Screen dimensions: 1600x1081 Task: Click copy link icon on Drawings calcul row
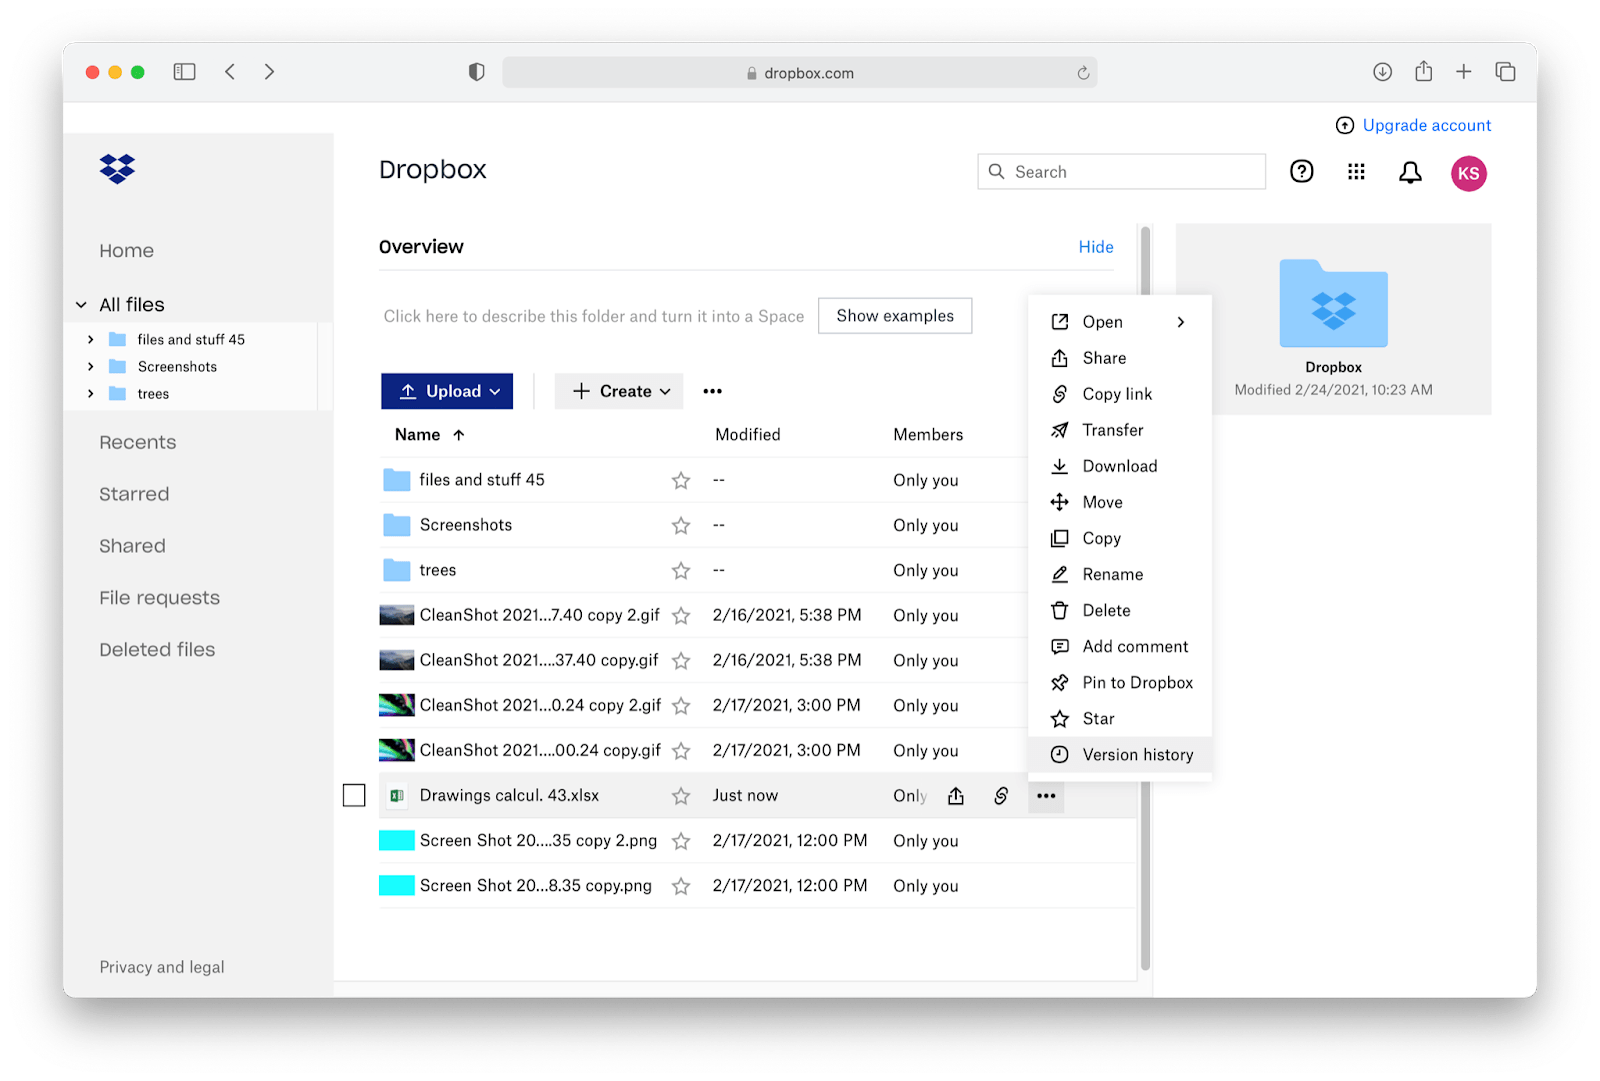click(1001, 796)
